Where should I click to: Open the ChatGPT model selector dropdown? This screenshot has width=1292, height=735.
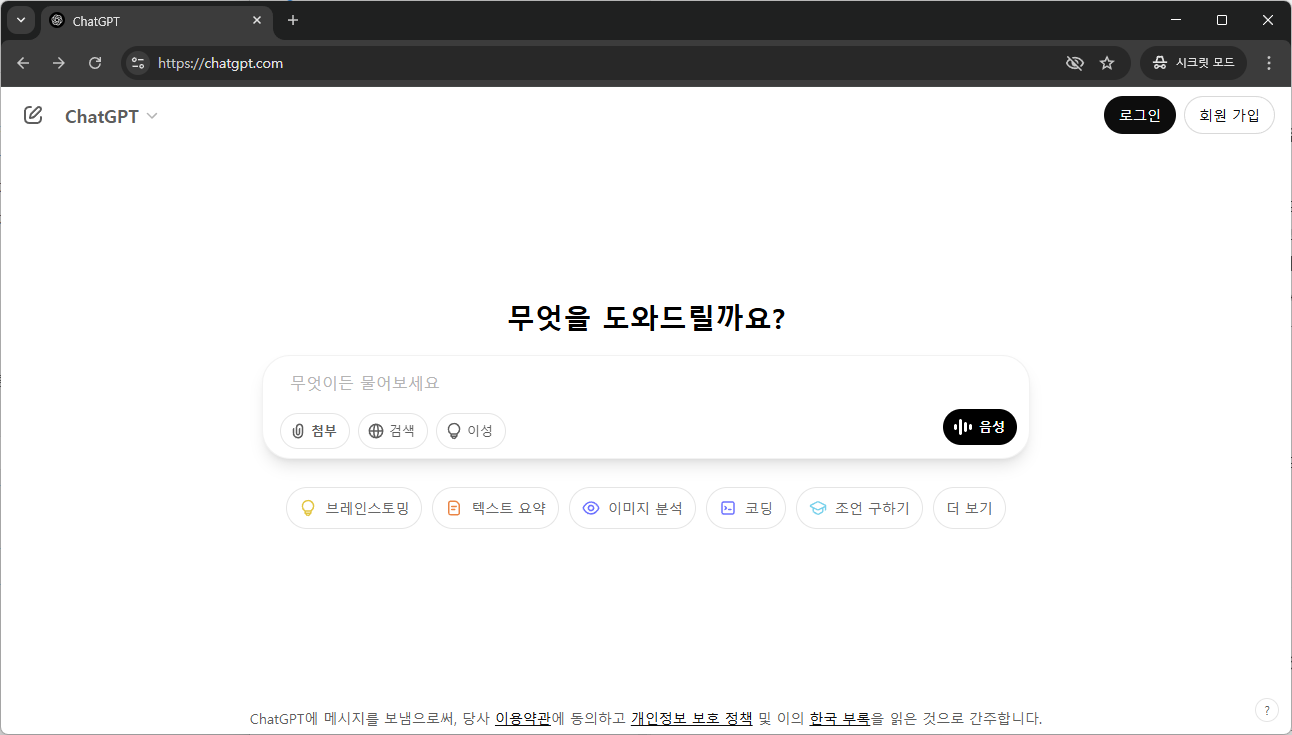[111, 116]
